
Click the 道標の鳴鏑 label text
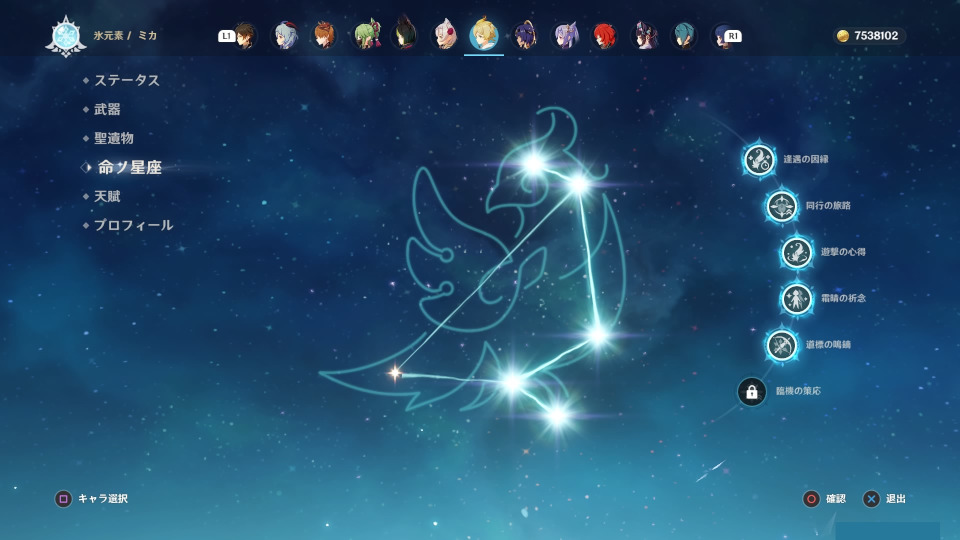828,345
